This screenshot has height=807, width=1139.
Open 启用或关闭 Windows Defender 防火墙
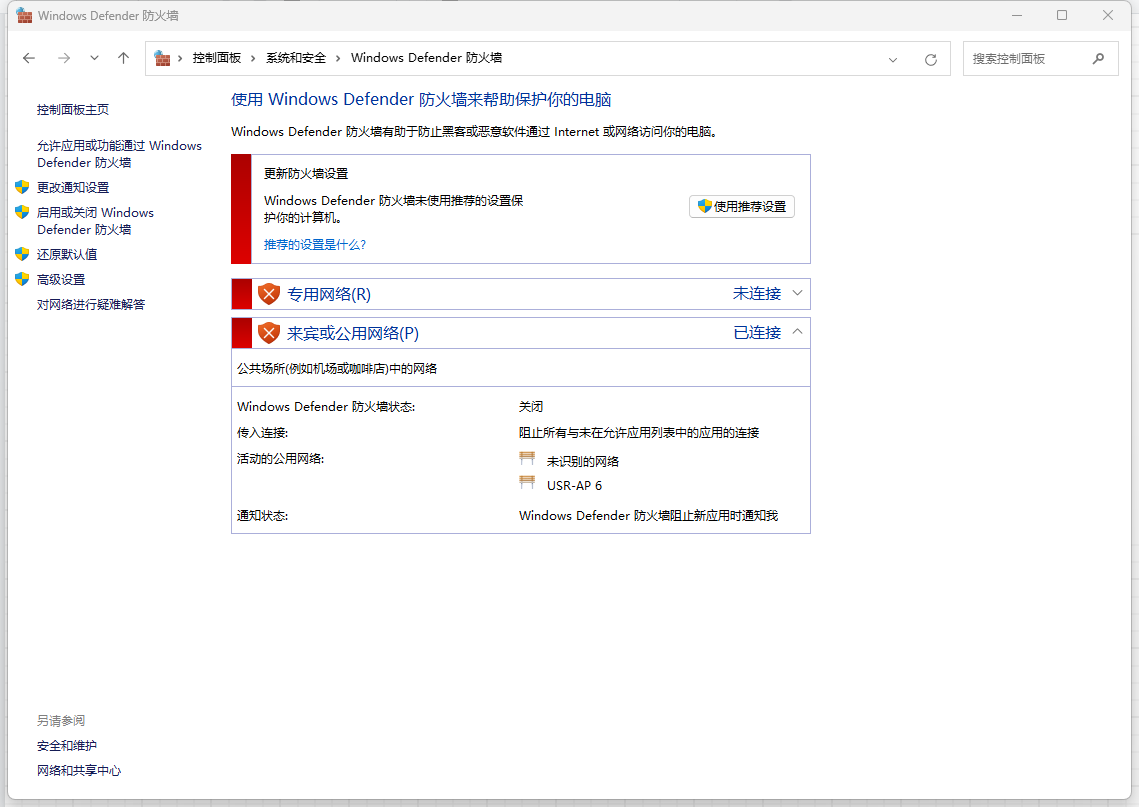pyautogui.click(x=95, y=221)
